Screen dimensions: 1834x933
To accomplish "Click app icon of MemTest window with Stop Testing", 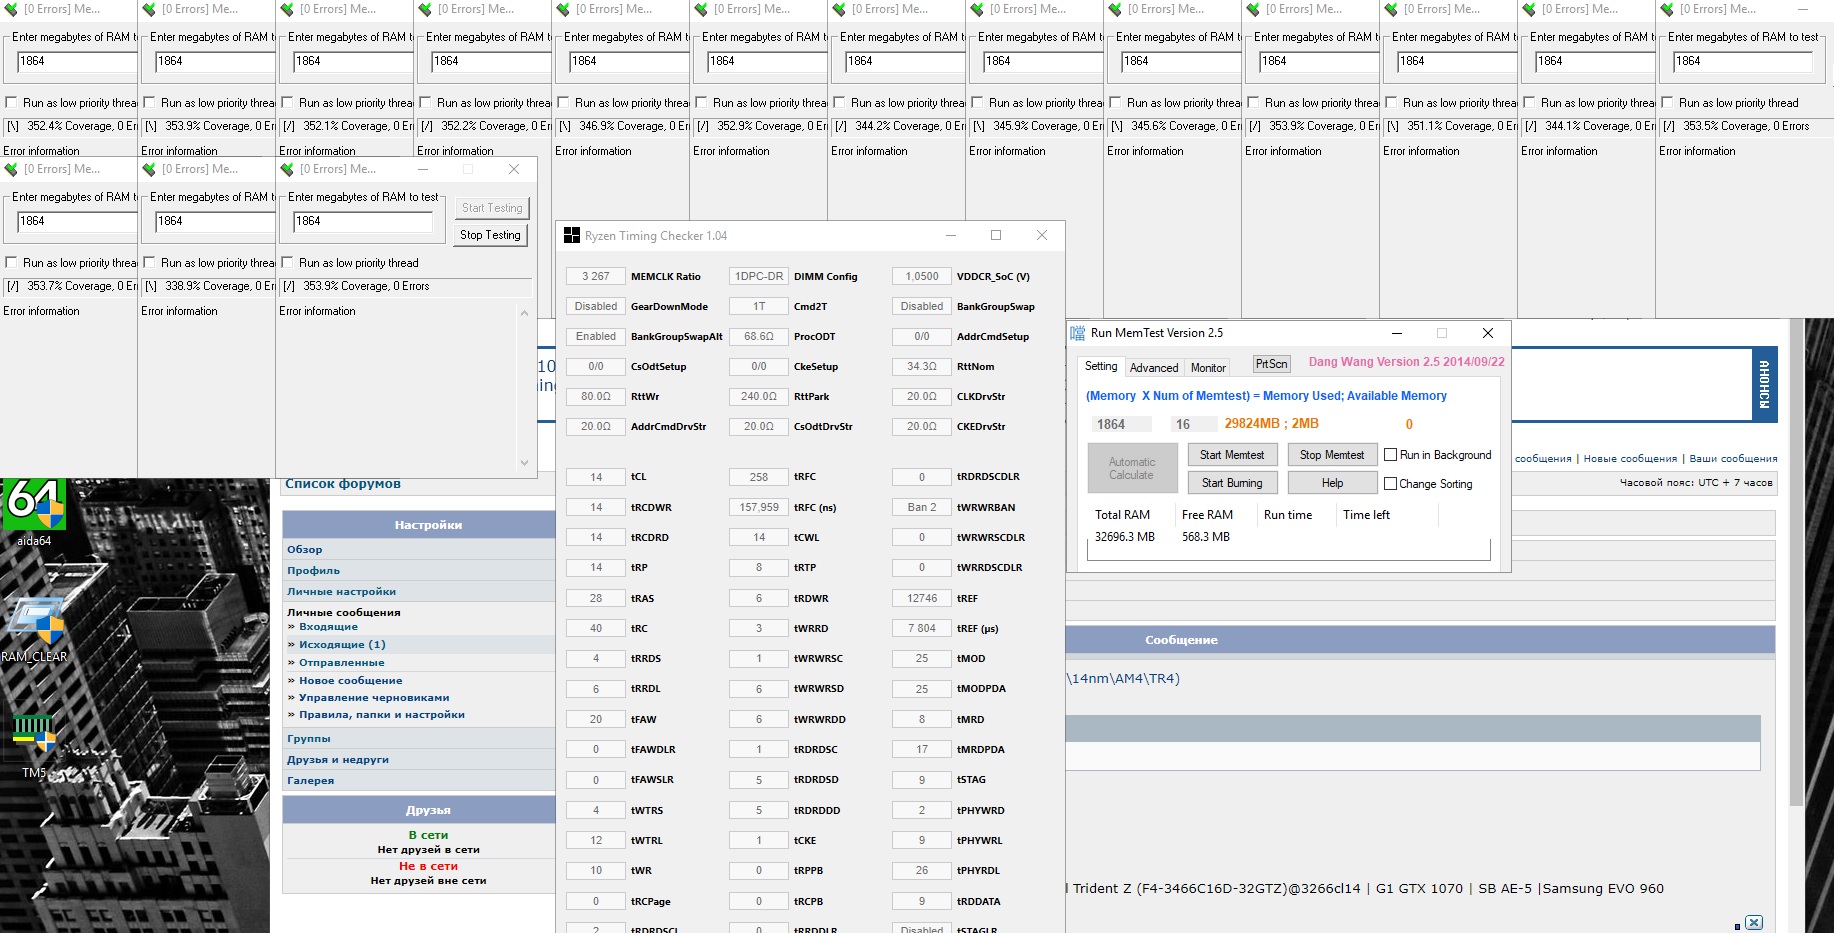I will 287,169.
